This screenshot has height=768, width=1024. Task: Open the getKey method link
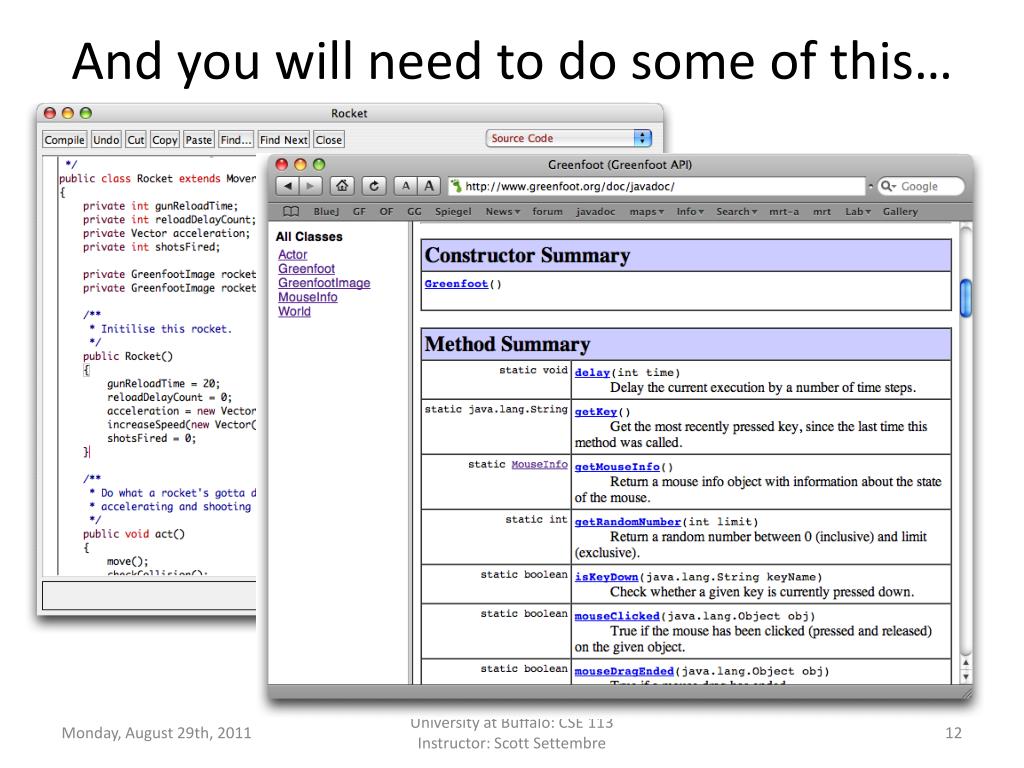point(596,412)
